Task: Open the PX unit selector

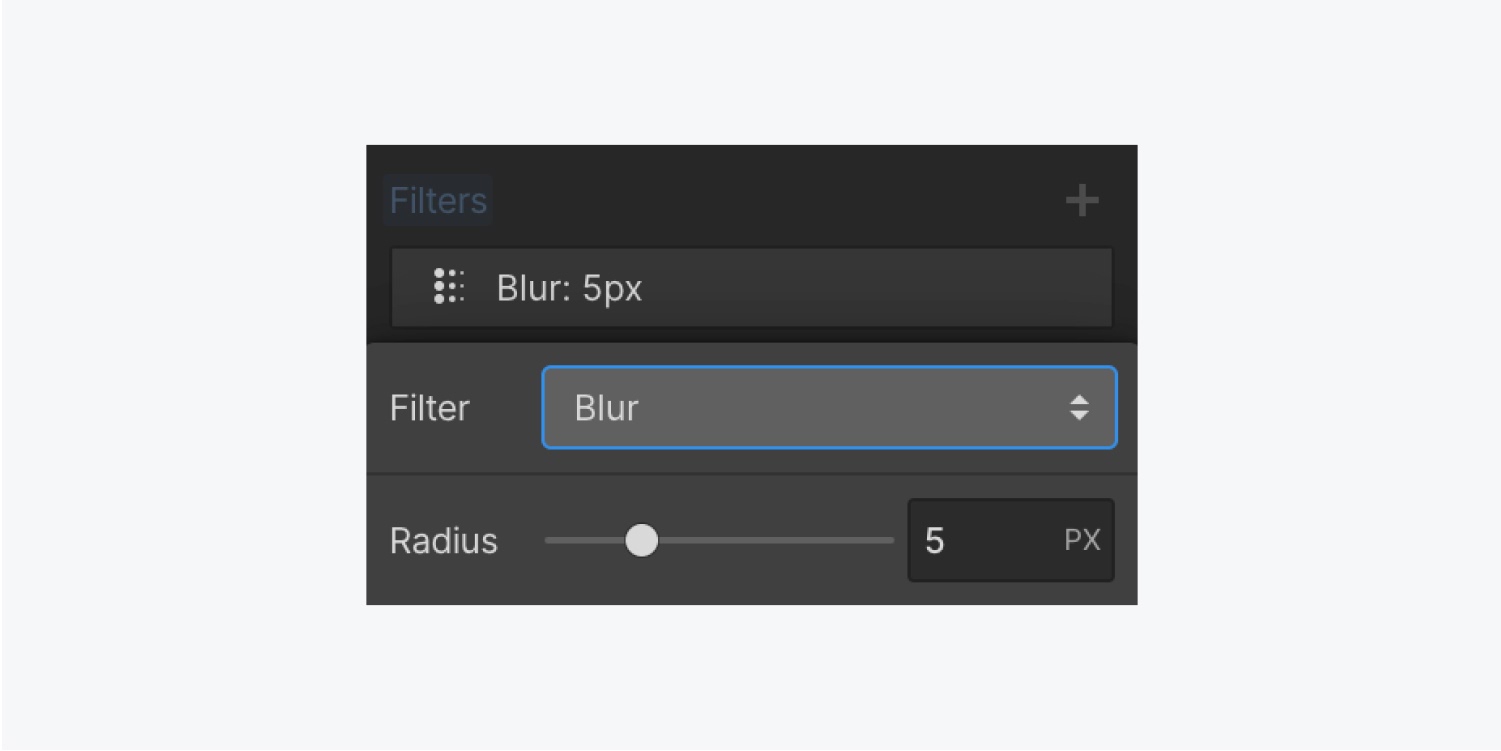Action: point(1082,541)
